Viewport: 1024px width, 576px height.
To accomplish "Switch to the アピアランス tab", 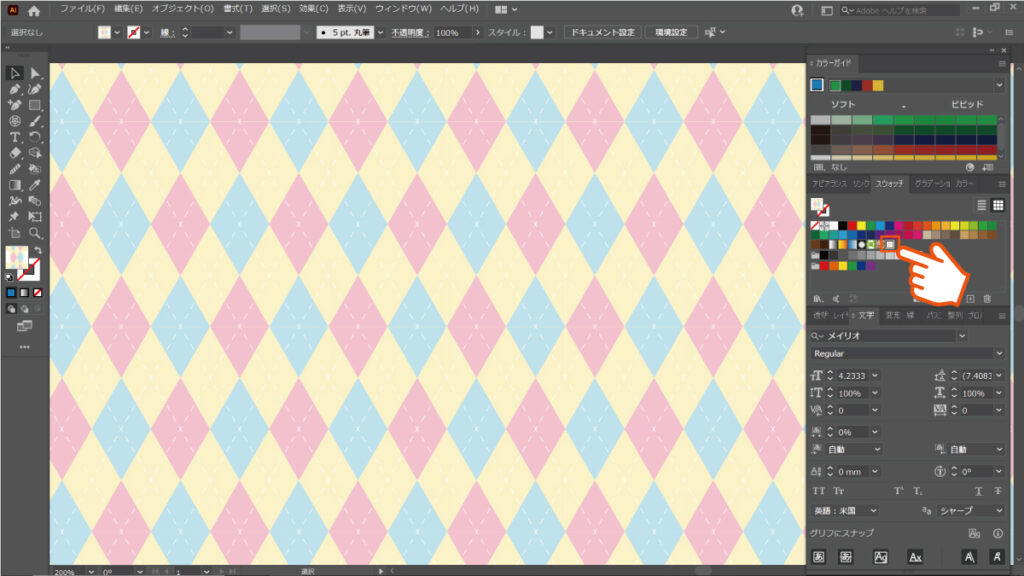I will pos(829,184).
